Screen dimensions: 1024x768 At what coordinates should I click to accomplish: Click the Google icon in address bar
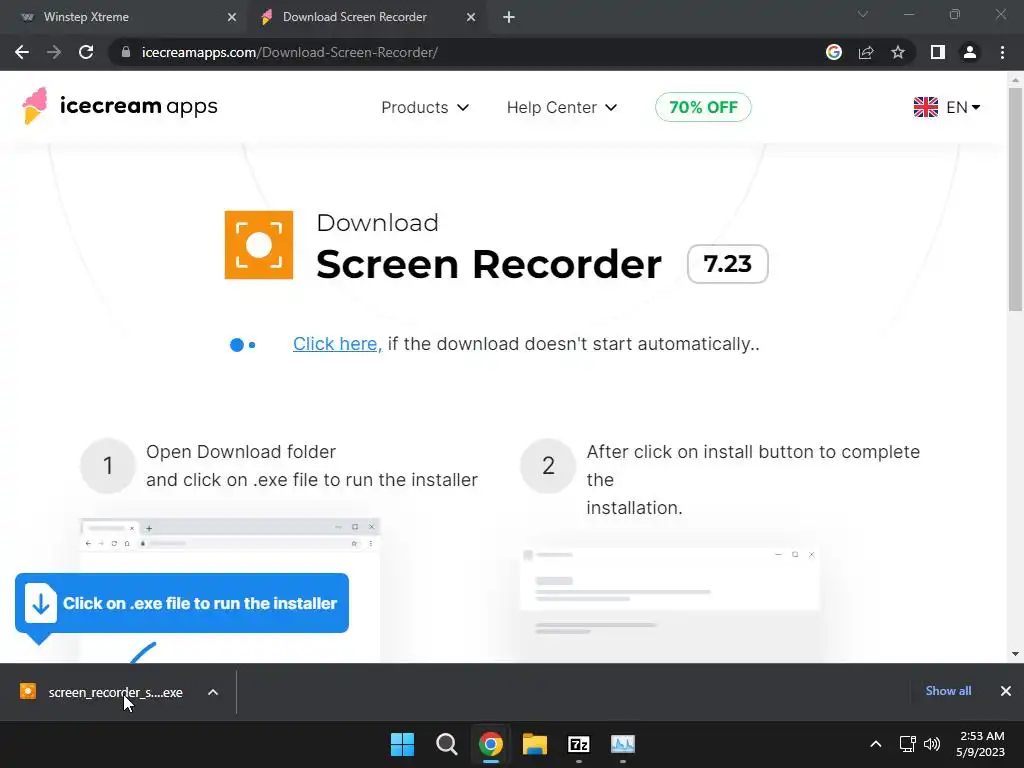[833, 52]
